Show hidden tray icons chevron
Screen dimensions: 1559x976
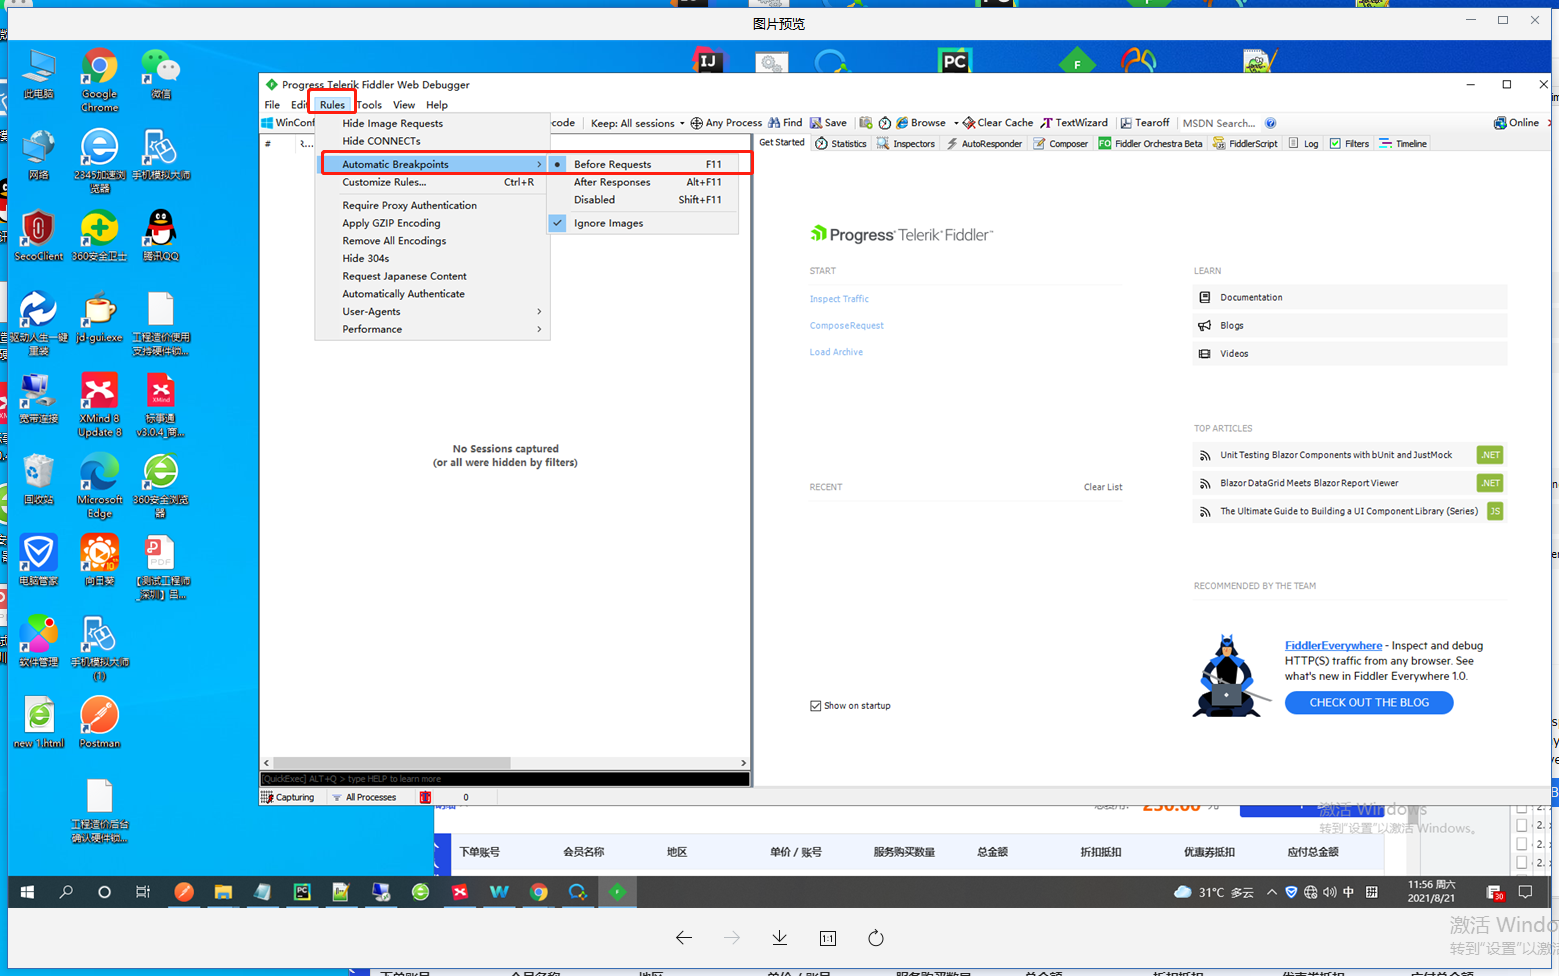coord(1271,892)
